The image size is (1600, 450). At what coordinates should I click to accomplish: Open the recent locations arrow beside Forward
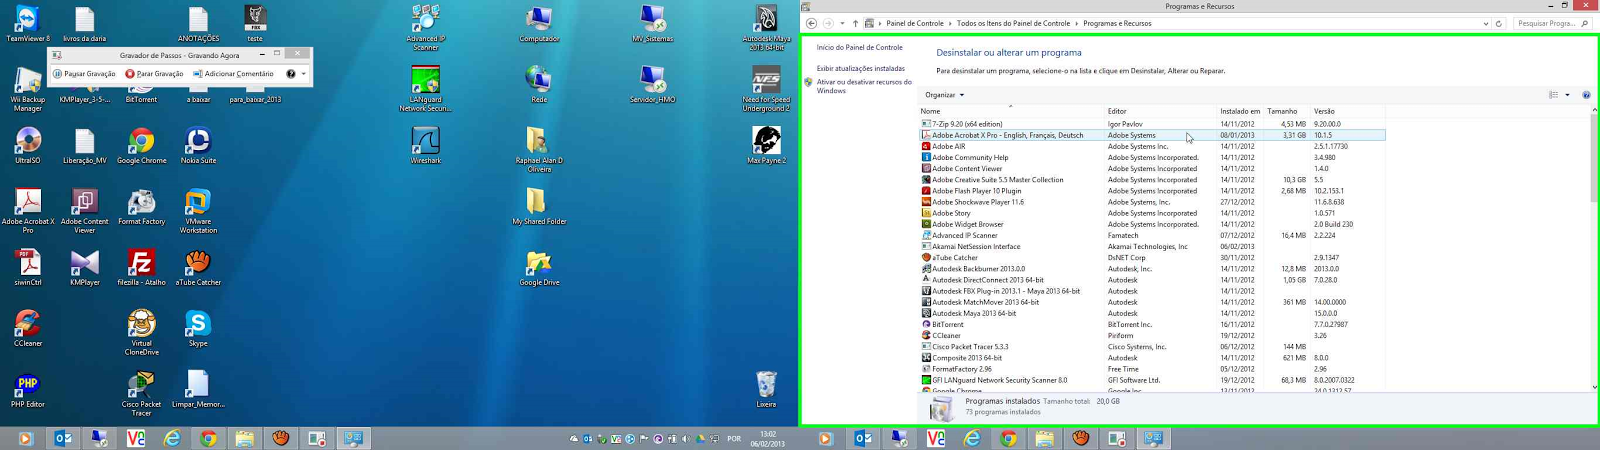[842, 23]
